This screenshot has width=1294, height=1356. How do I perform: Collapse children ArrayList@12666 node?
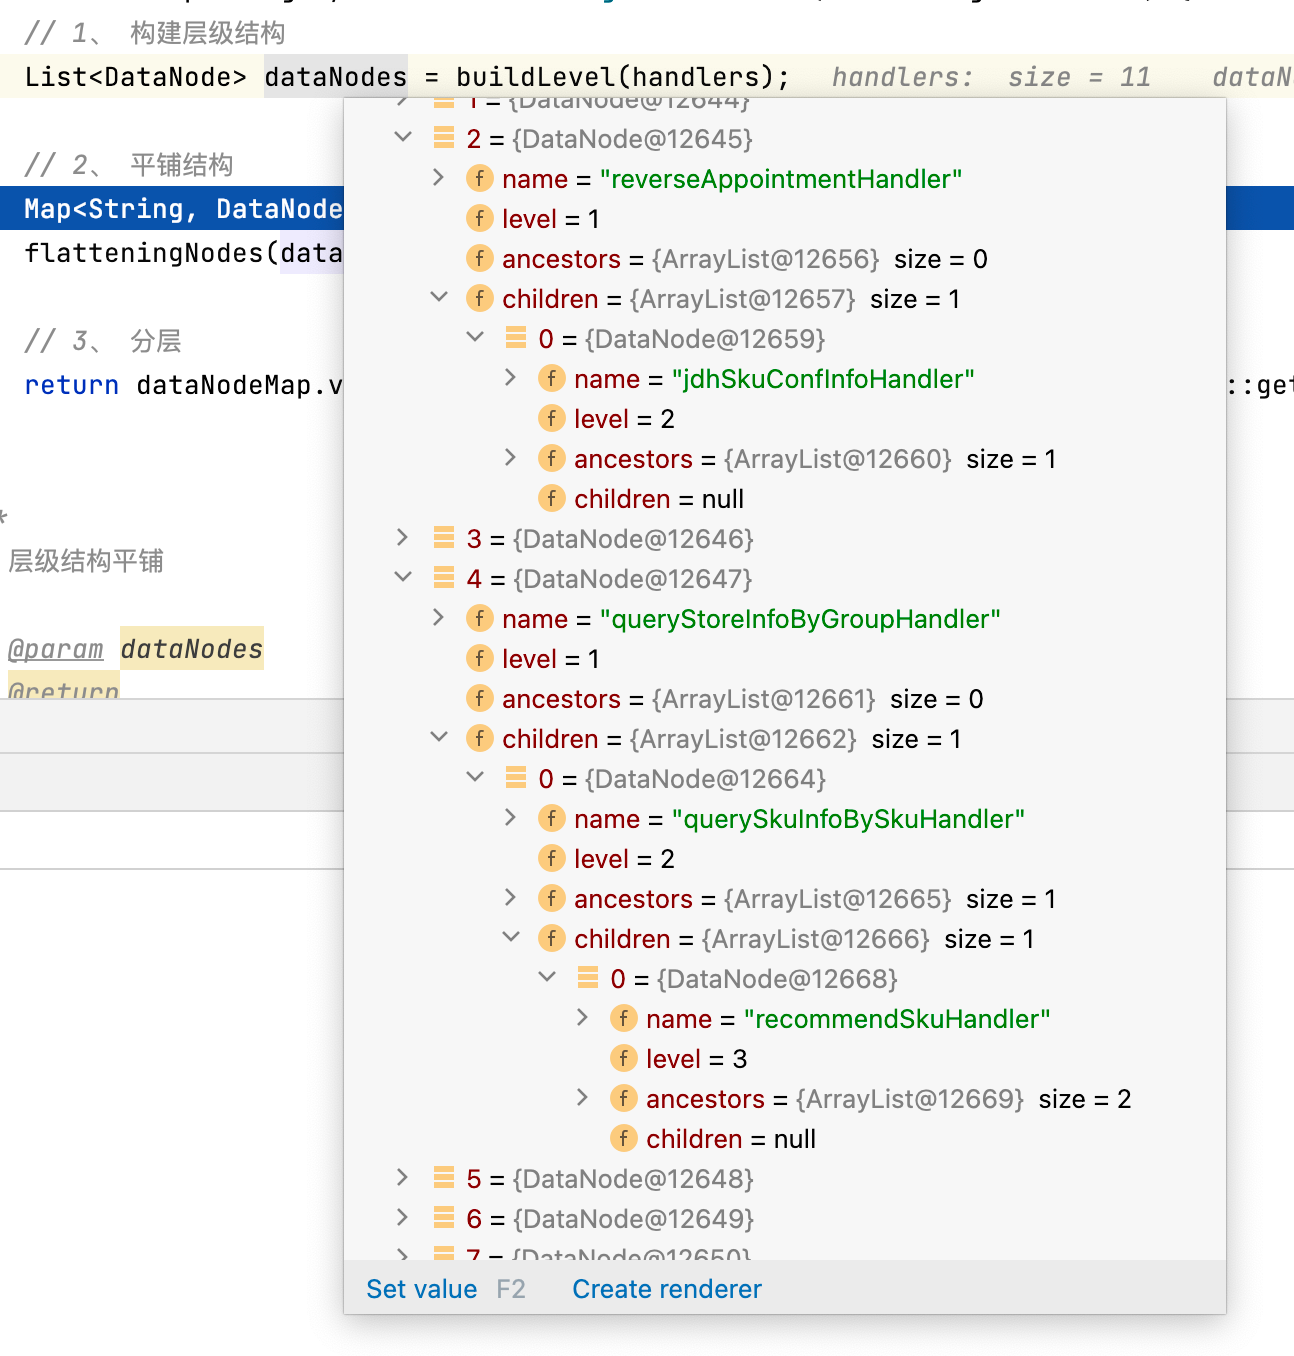click(511, 937)
